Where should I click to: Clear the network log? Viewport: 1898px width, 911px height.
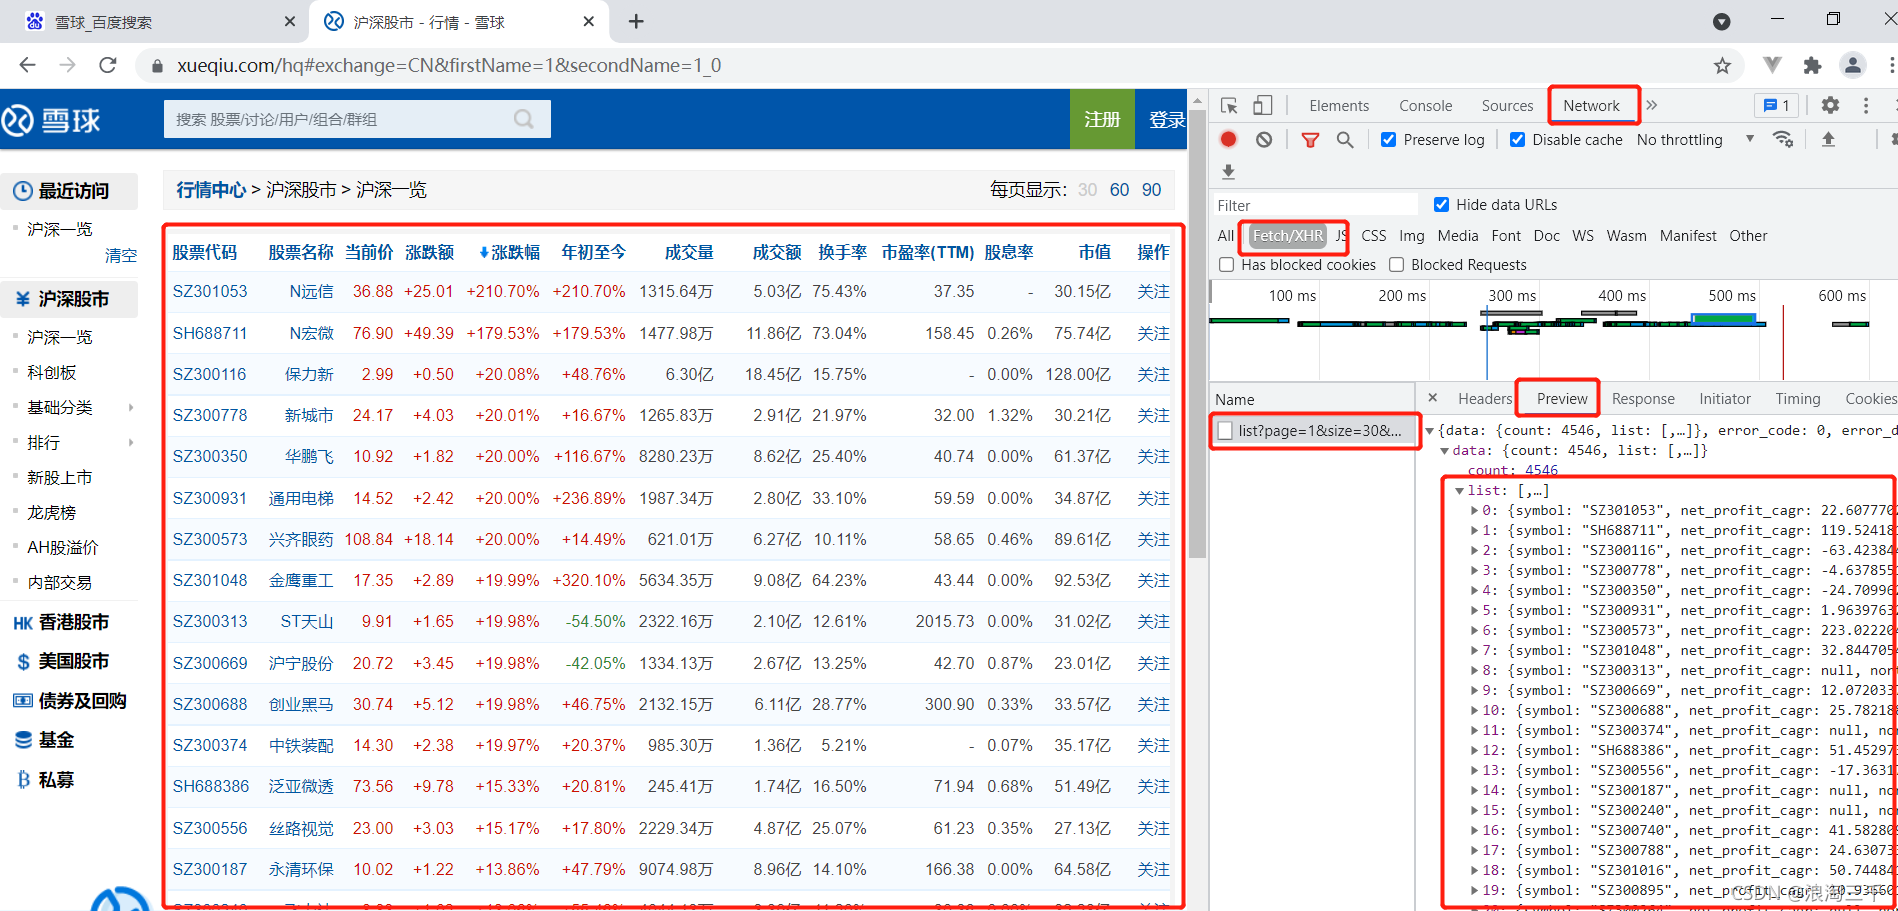point(1264,140)
